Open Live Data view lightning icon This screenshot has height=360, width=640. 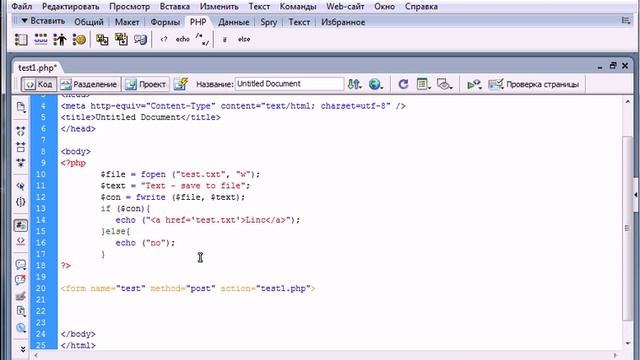(180, 84)
